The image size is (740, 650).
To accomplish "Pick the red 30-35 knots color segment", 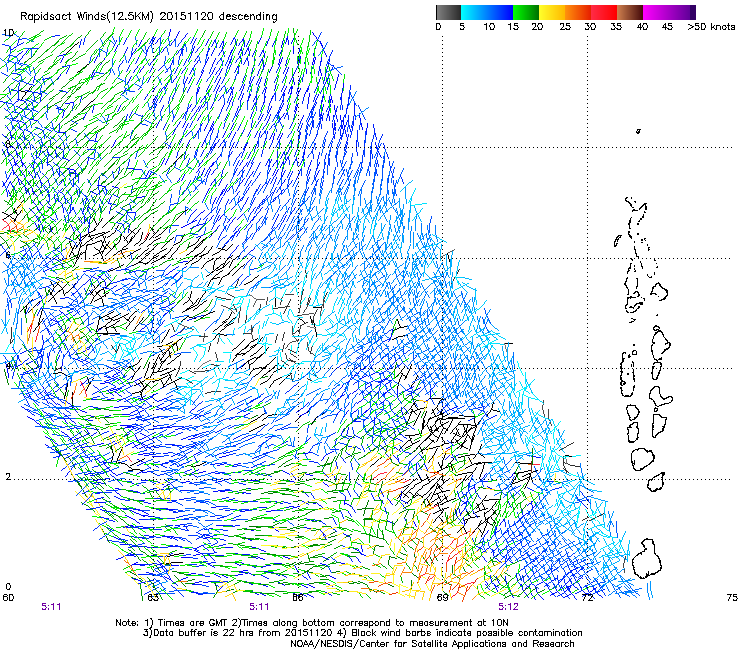I will [604, 12].
